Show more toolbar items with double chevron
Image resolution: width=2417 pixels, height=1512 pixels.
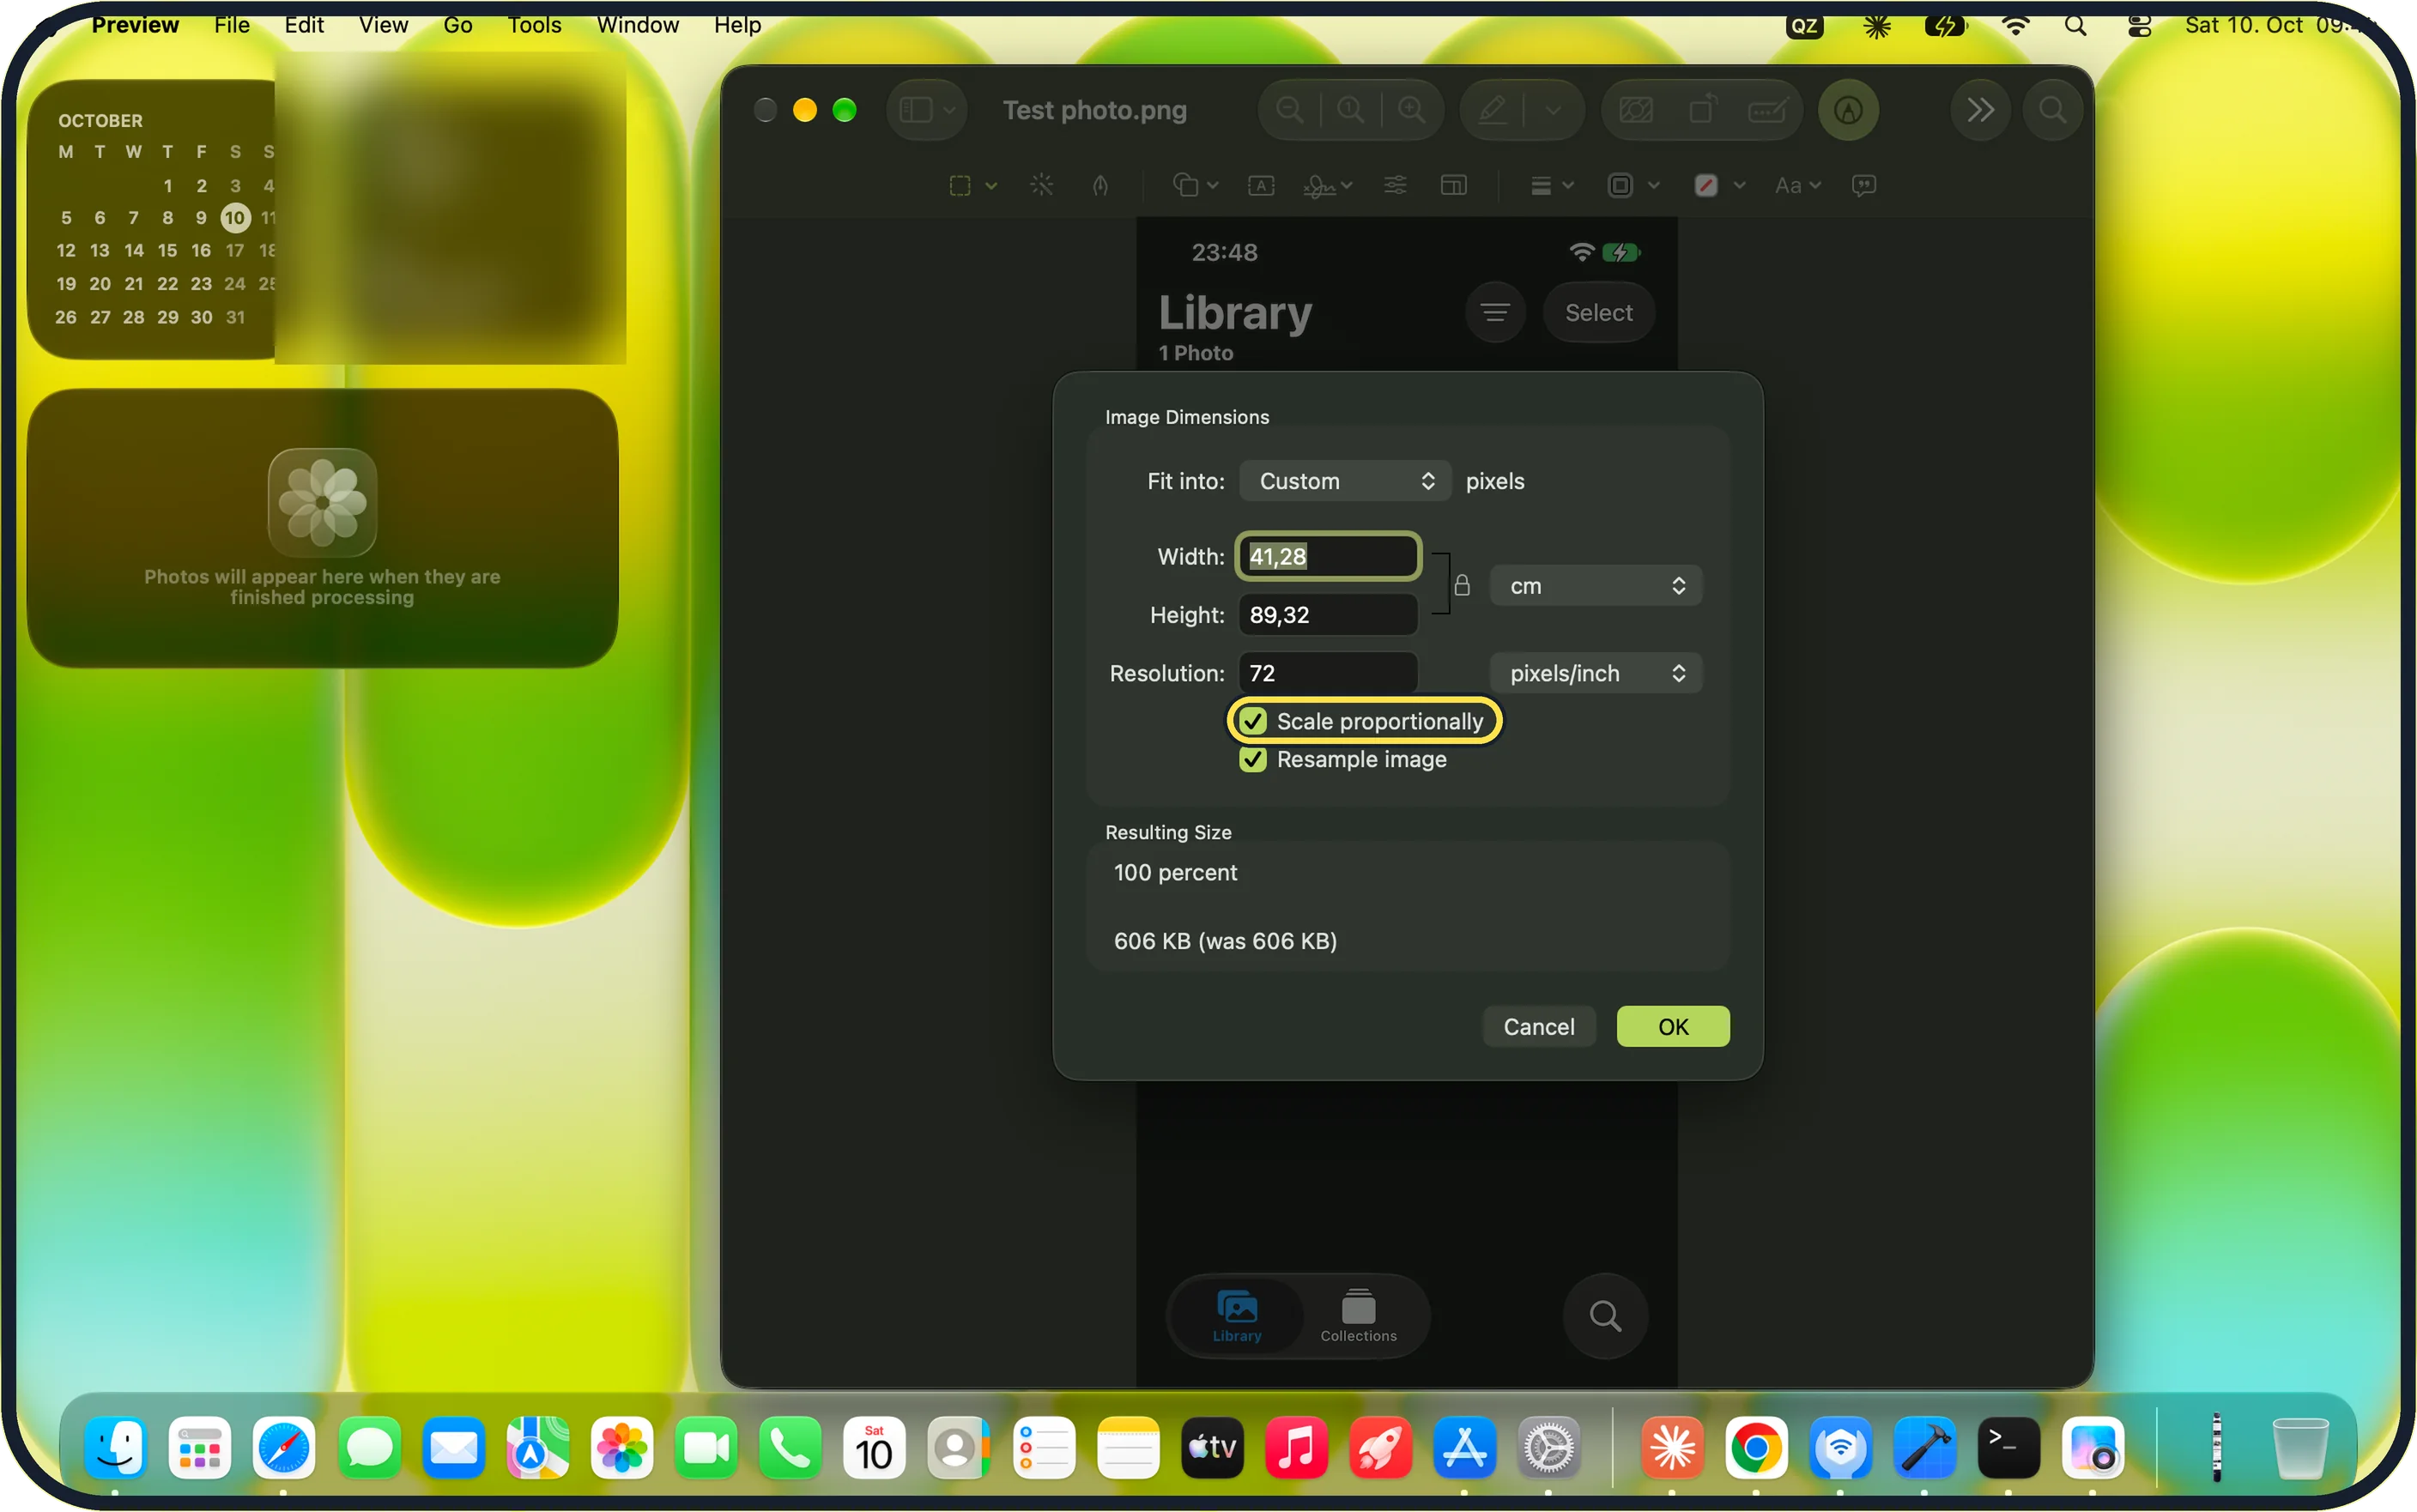[x=1980, y=110]
